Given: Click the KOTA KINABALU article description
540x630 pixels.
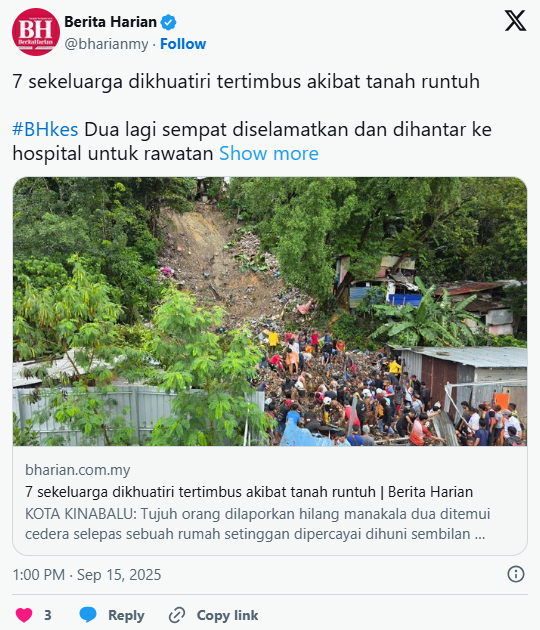Looking at the screenshot, I should 258,524.
